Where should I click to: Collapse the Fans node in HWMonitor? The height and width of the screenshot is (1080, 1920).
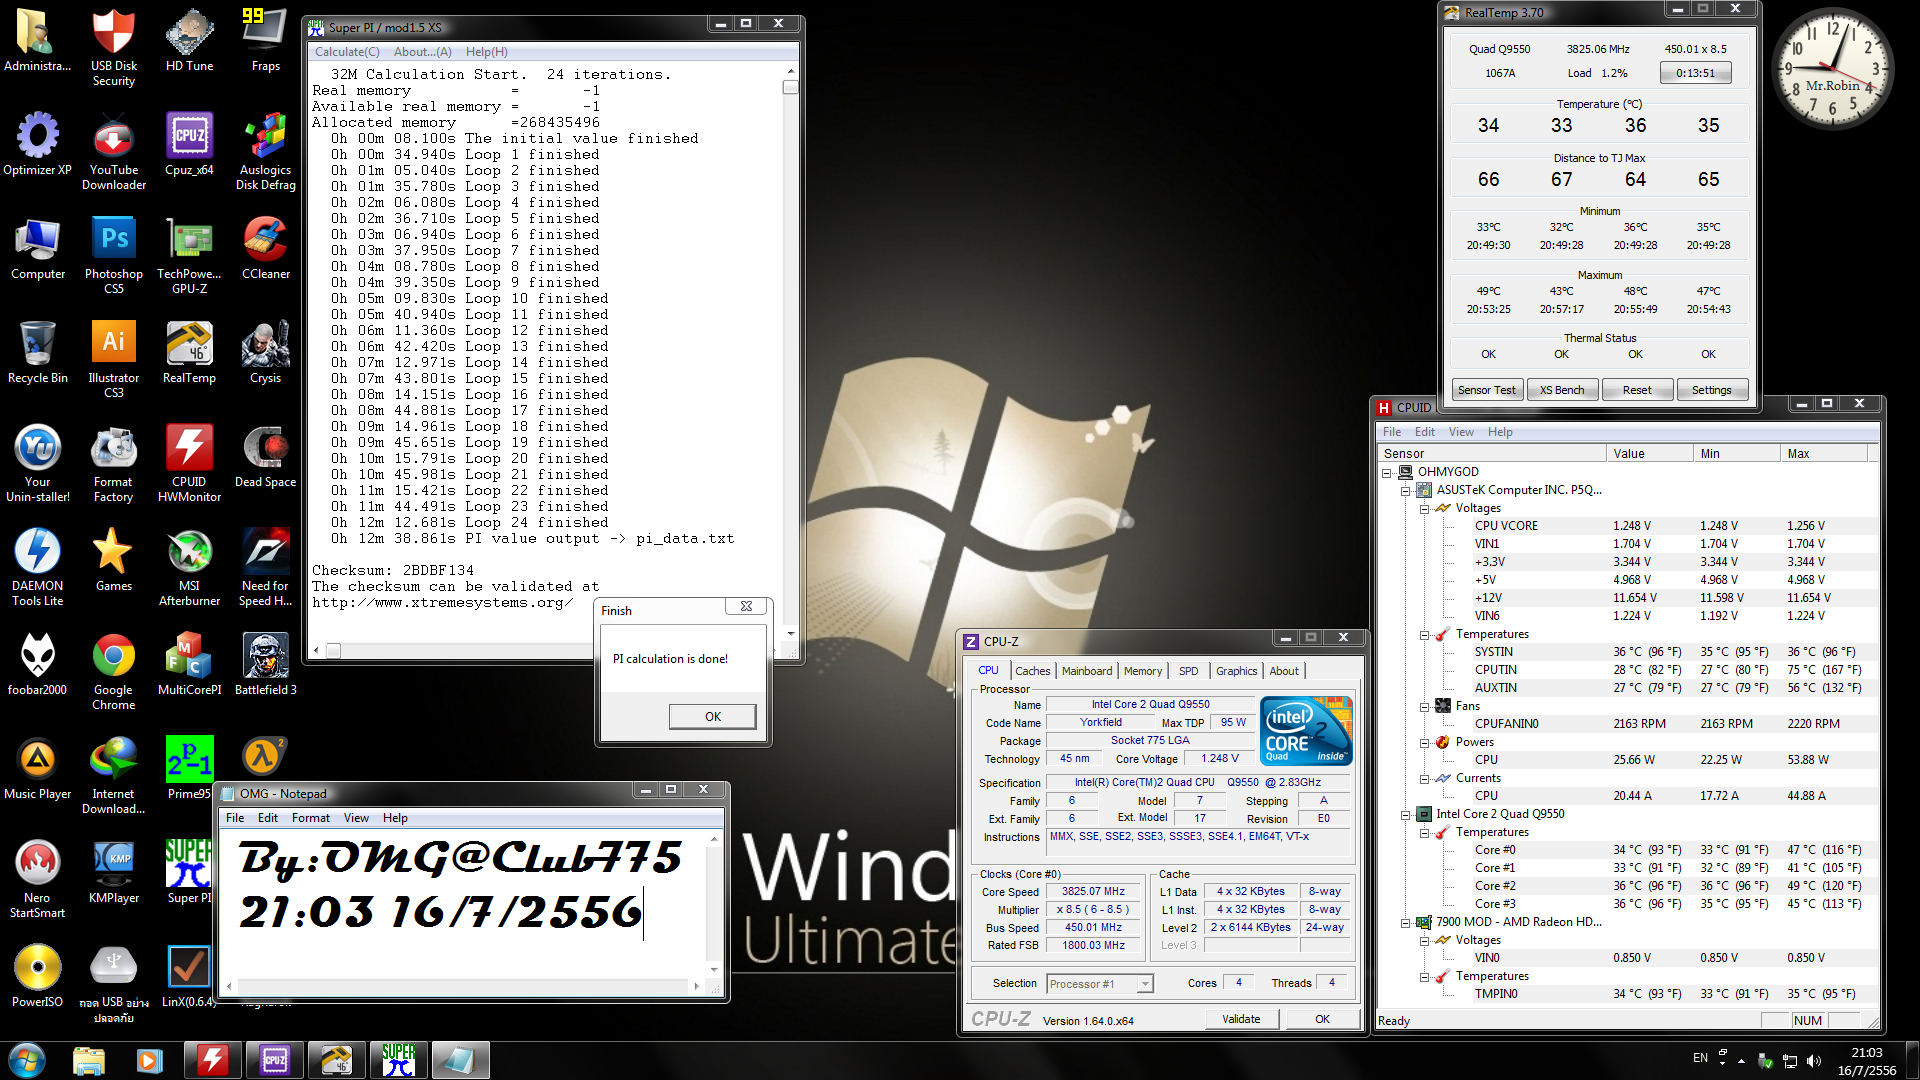(1425, 706)
